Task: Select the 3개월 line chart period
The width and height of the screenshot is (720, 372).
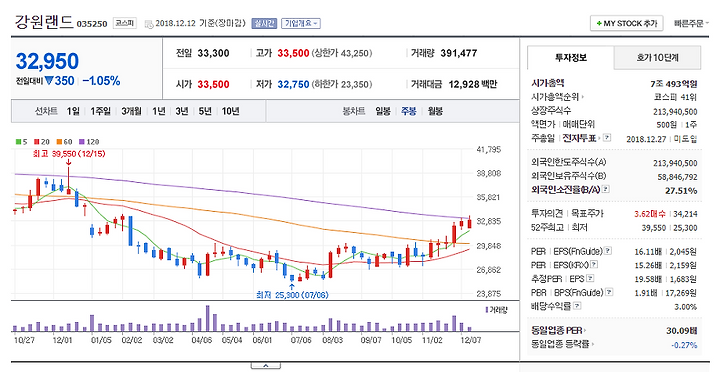Action: [x=131, y=111]
